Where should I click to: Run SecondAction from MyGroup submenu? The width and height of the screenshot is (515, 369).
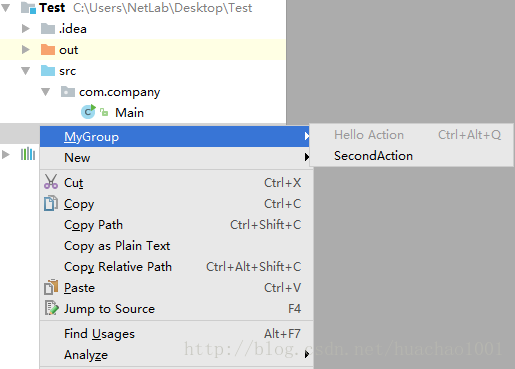pos(412,156)
